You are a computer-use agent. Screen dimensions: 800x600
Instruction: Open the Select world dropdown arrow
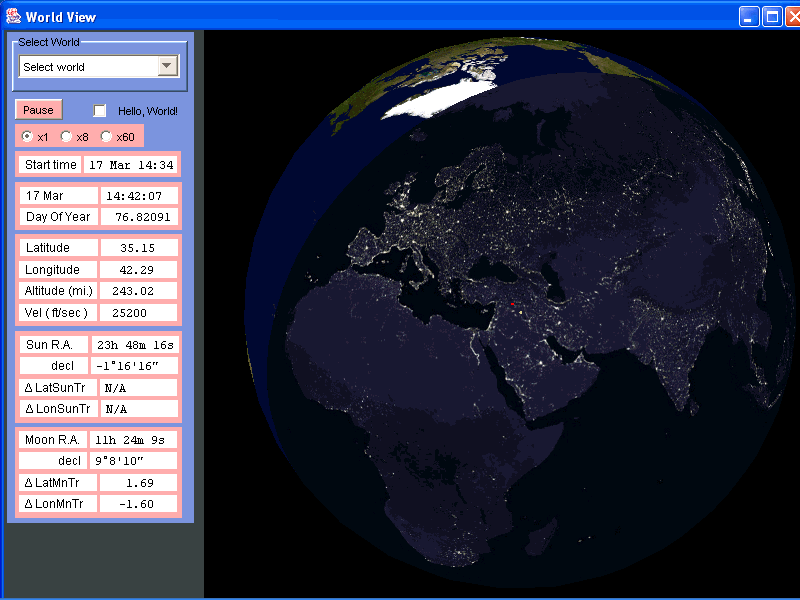168,67
